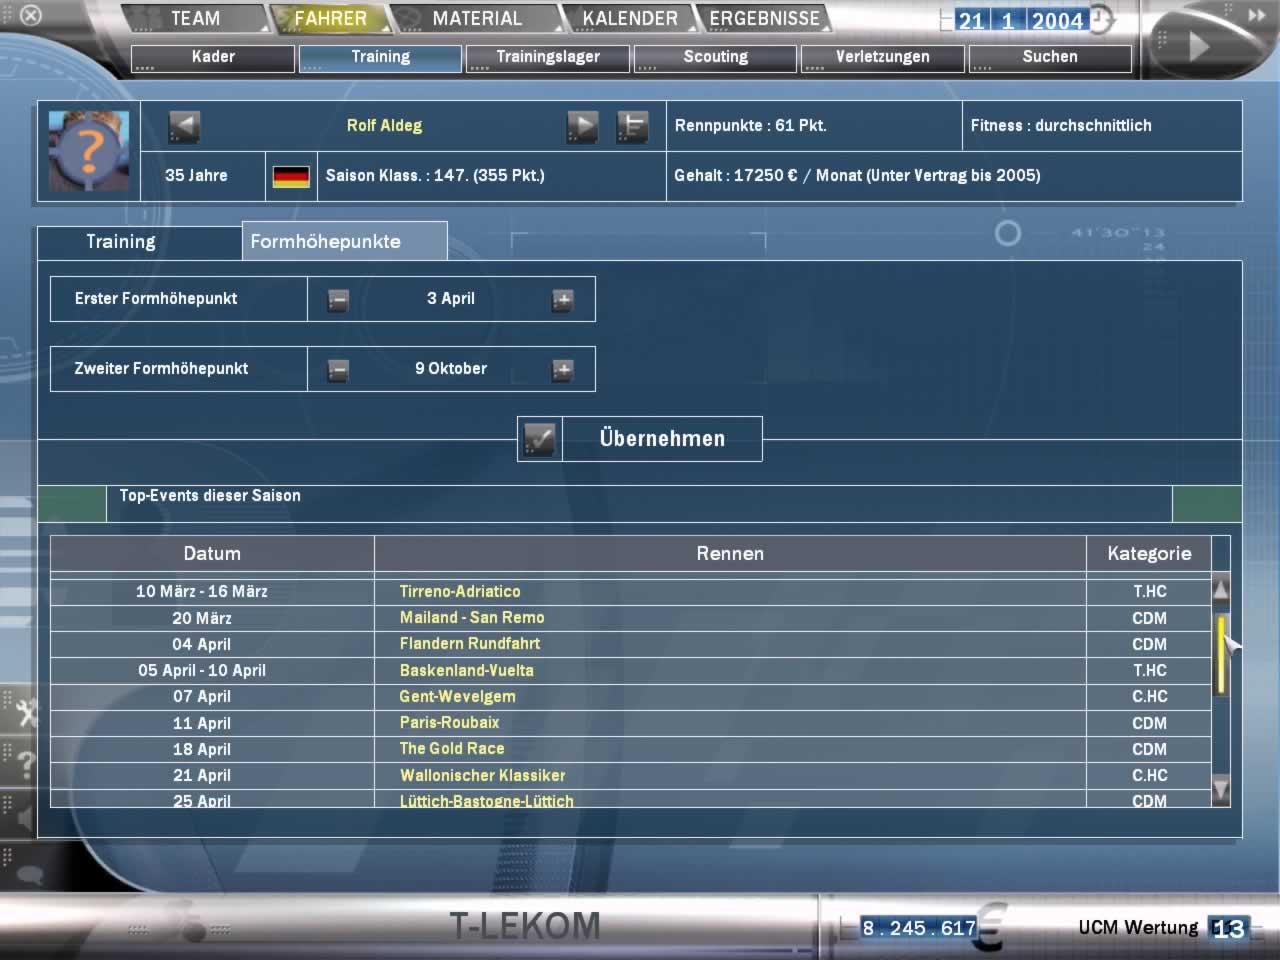Select the Mailand - San Remo race
This screenshot has height=960, width=1280.
[472, 618]
